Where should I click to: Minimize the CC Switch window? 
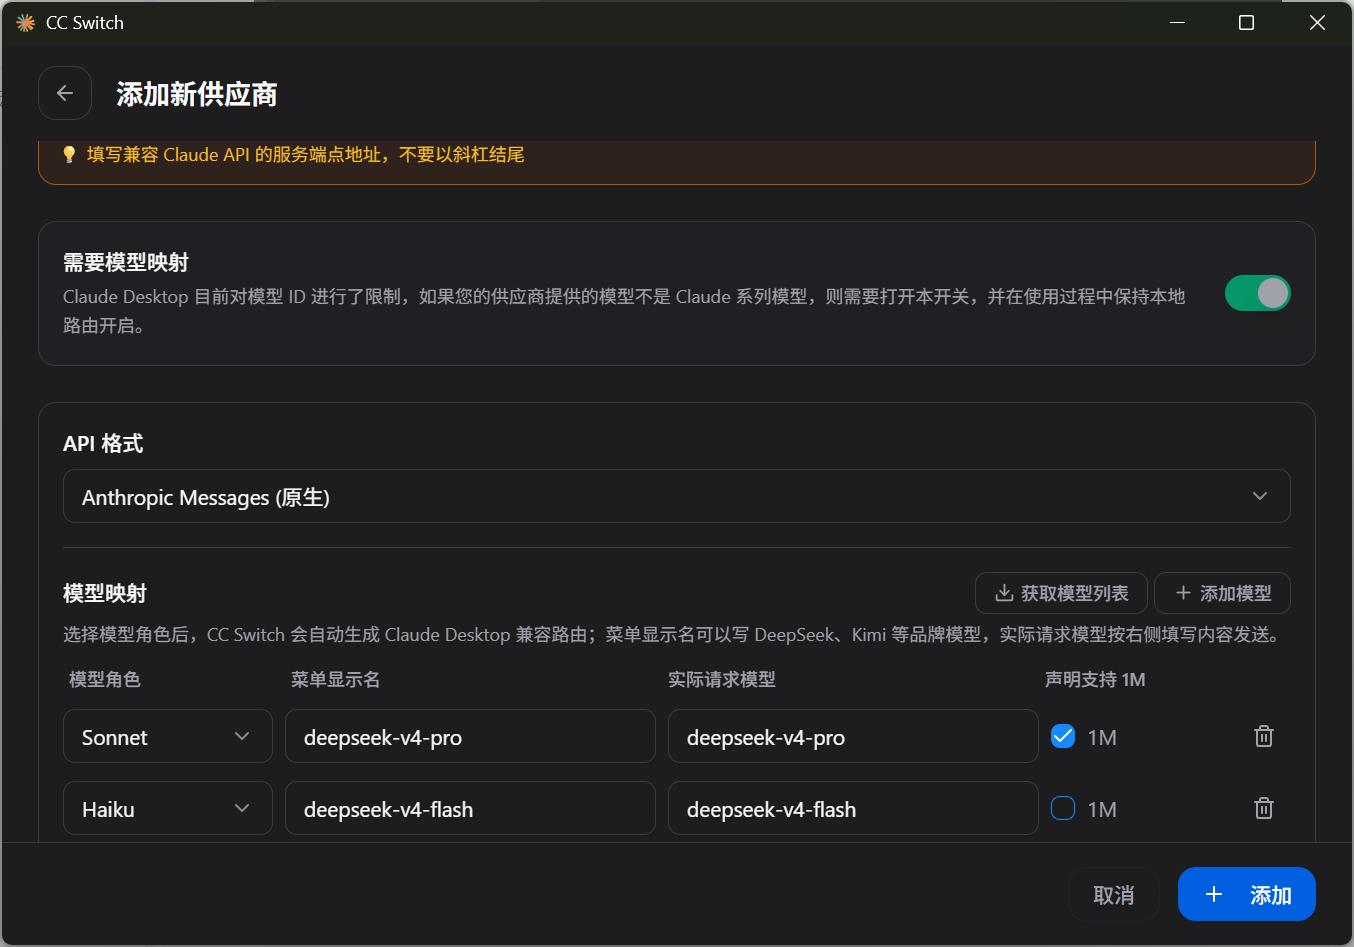[x=1178, y=22]
